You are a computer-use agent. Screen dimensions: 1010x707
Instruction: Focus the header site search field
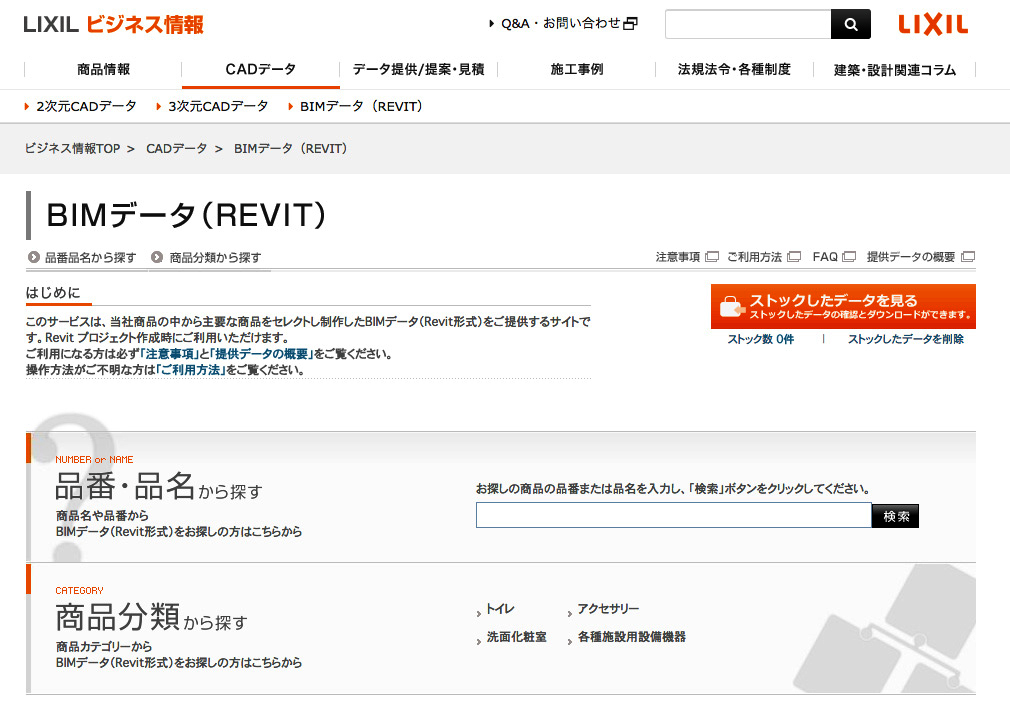click(x=748, y=24)
